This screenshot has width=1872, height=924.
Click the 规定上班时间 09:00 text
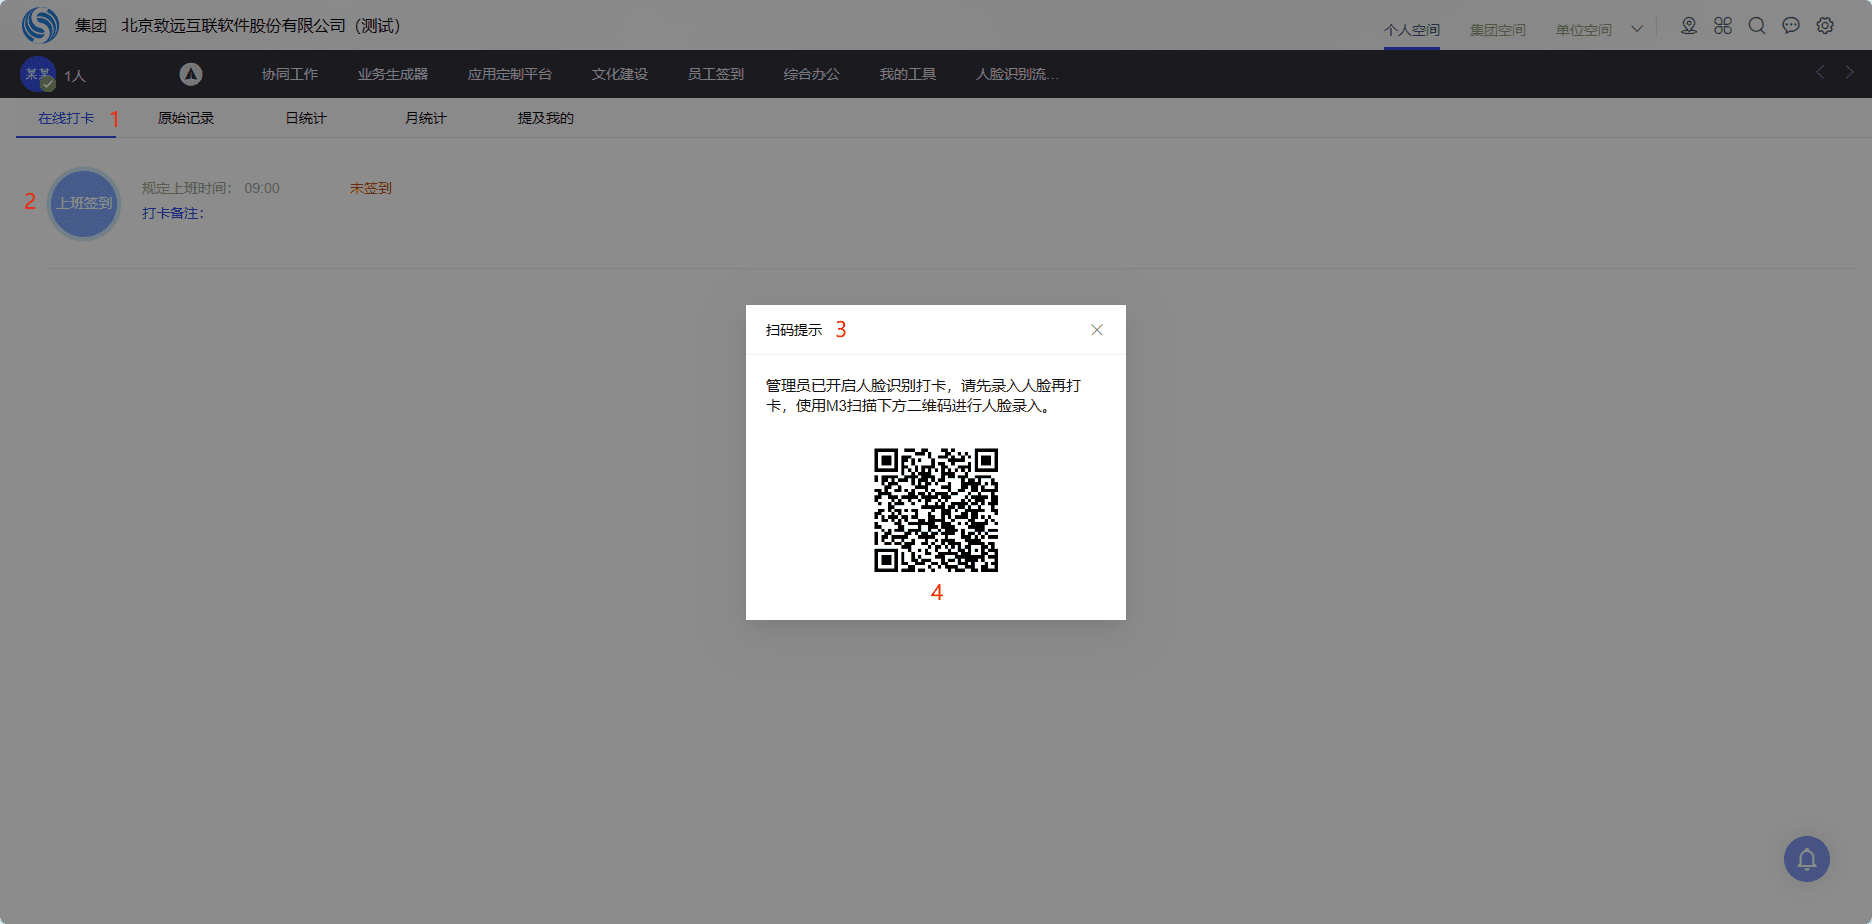pos(211,188)
